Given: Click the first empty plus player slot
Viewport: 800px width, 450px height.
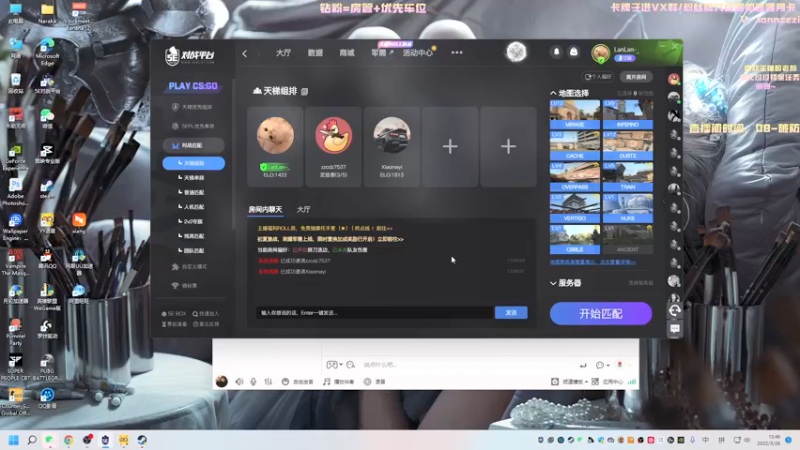Looking at the screenshot, I should 449,147.
